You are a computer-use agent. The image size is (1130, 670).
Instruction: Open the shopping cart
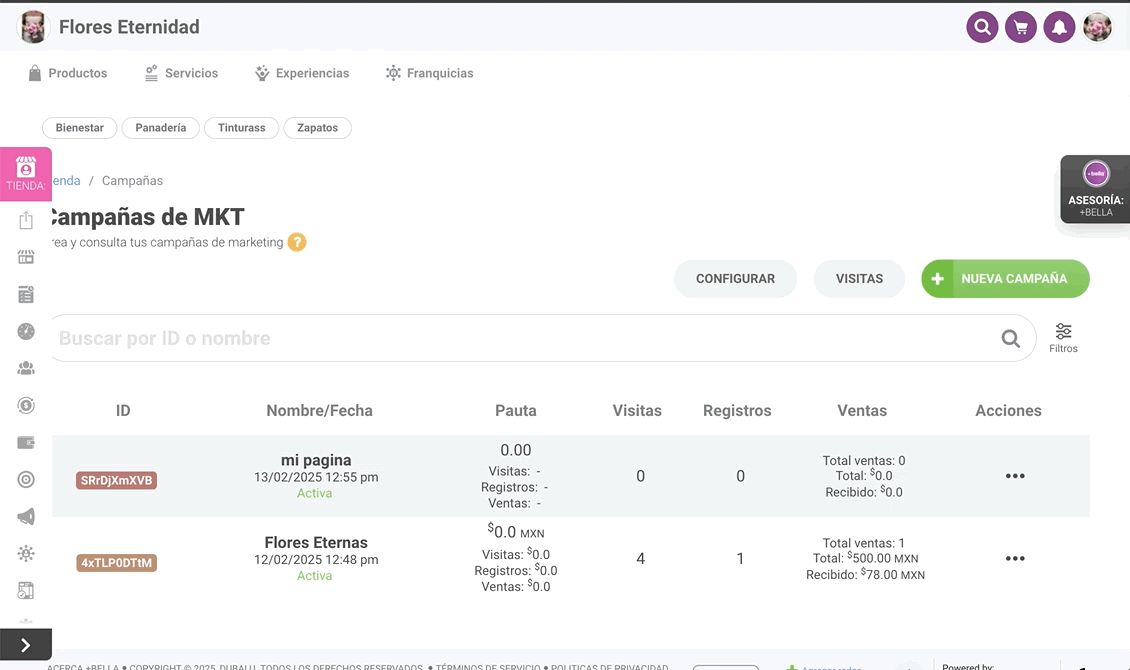[1021, 27]
